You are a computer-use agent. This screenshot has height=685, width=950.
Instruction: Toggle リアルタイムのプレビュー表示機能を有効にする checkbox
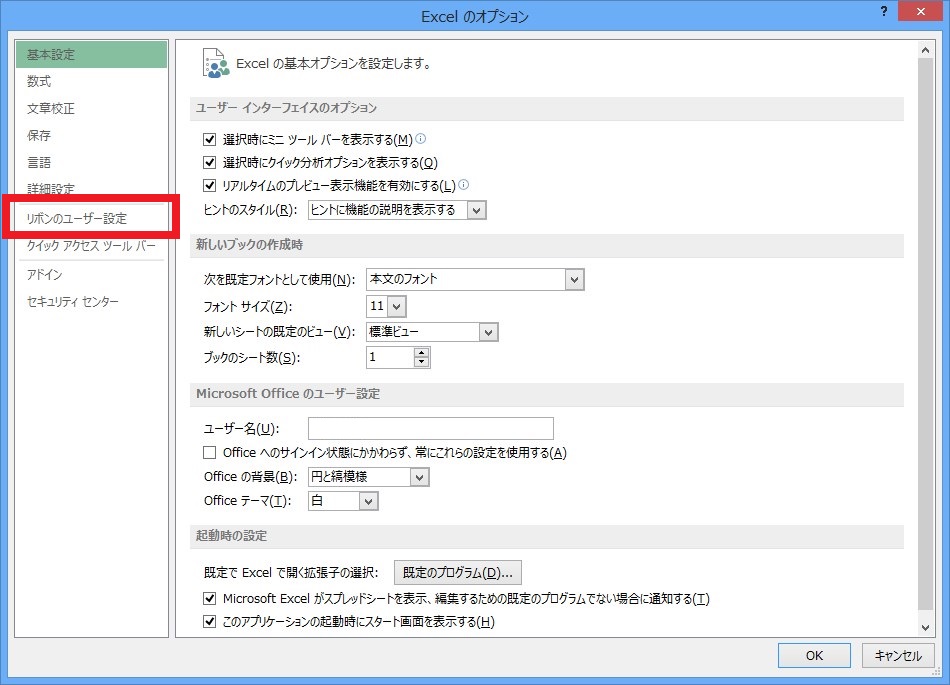click(x=210, y=185)
